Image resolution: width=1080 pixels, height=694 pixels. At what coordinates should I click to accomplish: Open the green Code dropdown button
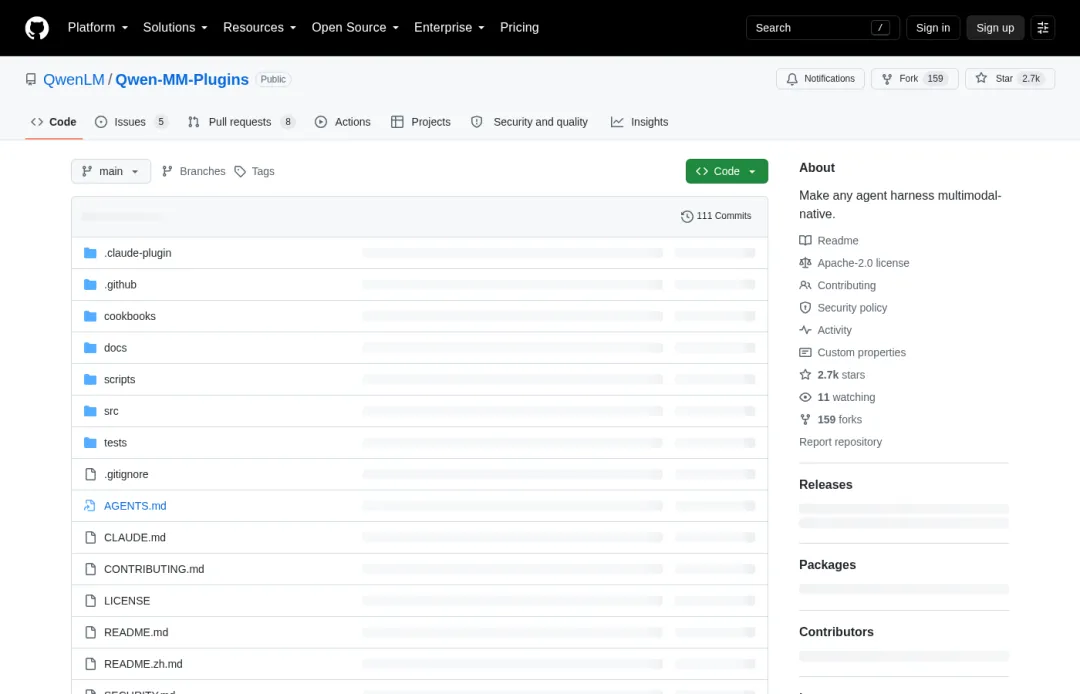(x=727, y=171)
